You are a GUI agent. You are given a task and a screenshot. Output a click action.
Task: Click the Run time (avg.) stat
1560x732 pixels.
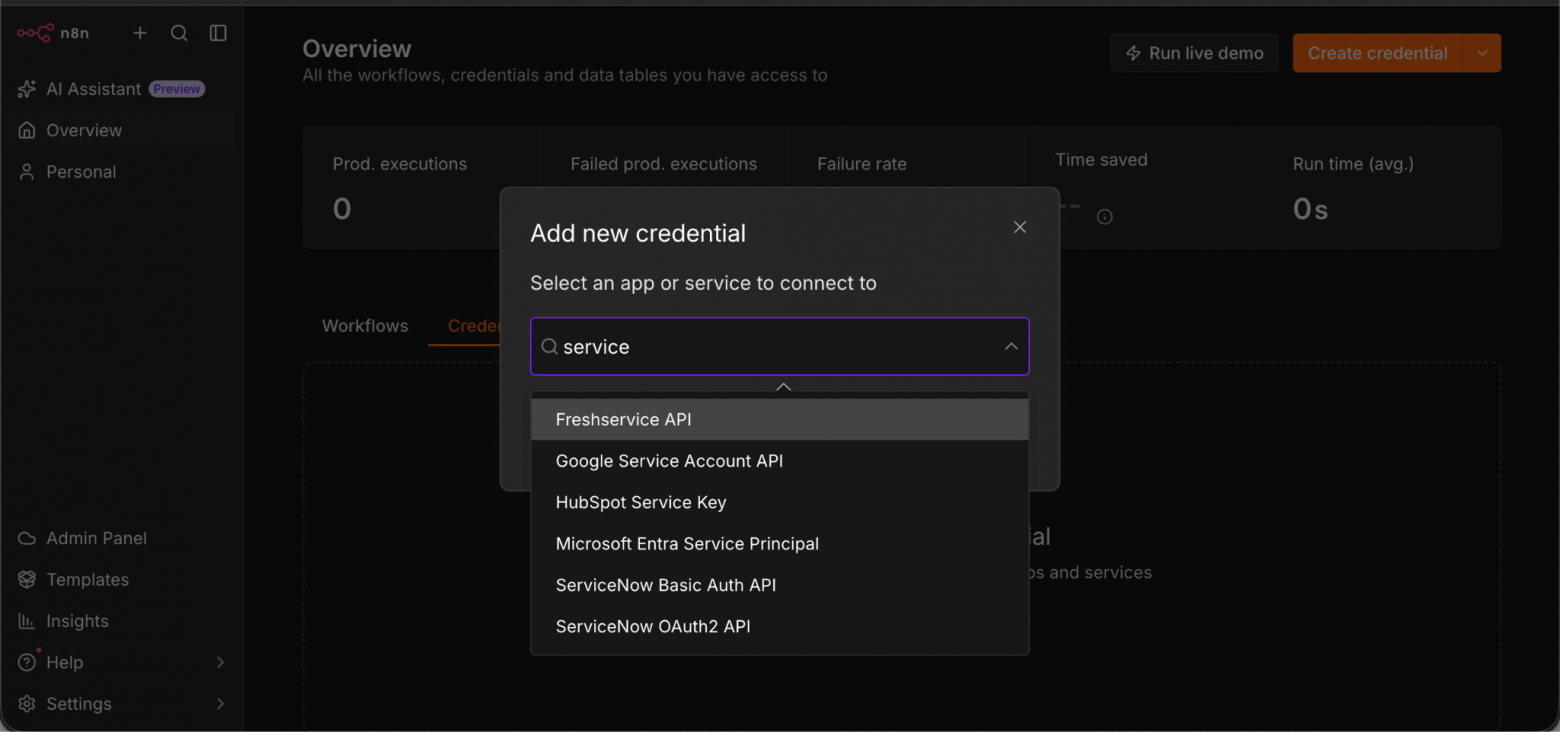click(1381, 187)
